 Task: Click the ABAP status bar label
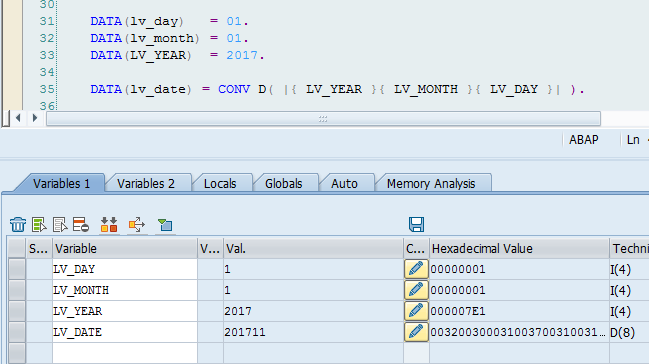[x=584, y=140]
